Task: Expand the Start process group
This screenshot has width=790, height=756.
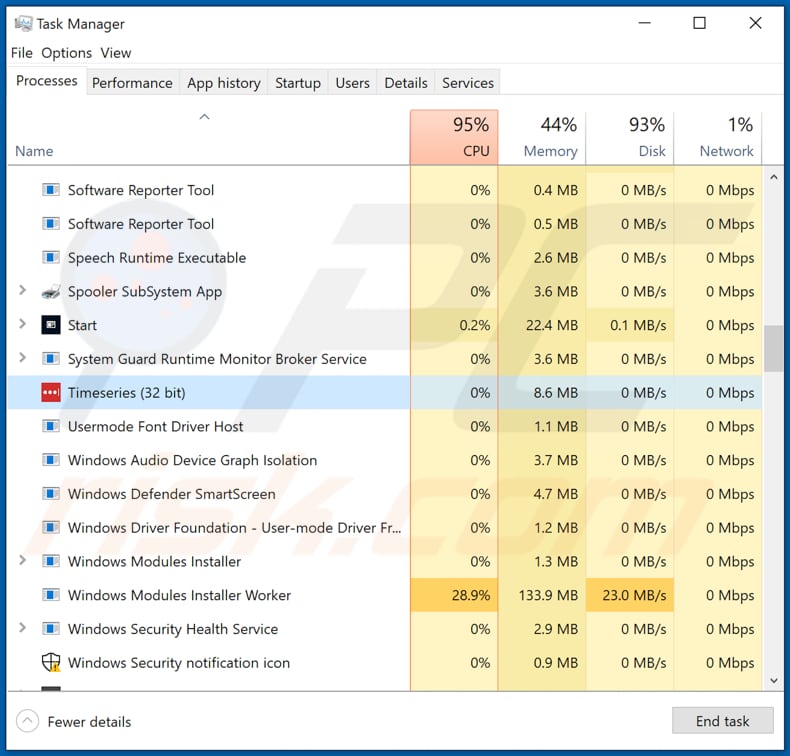Action: 22,324
